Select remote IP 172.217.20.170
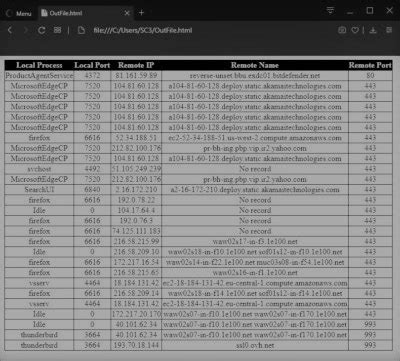400x361 pixels. [136, 314]
